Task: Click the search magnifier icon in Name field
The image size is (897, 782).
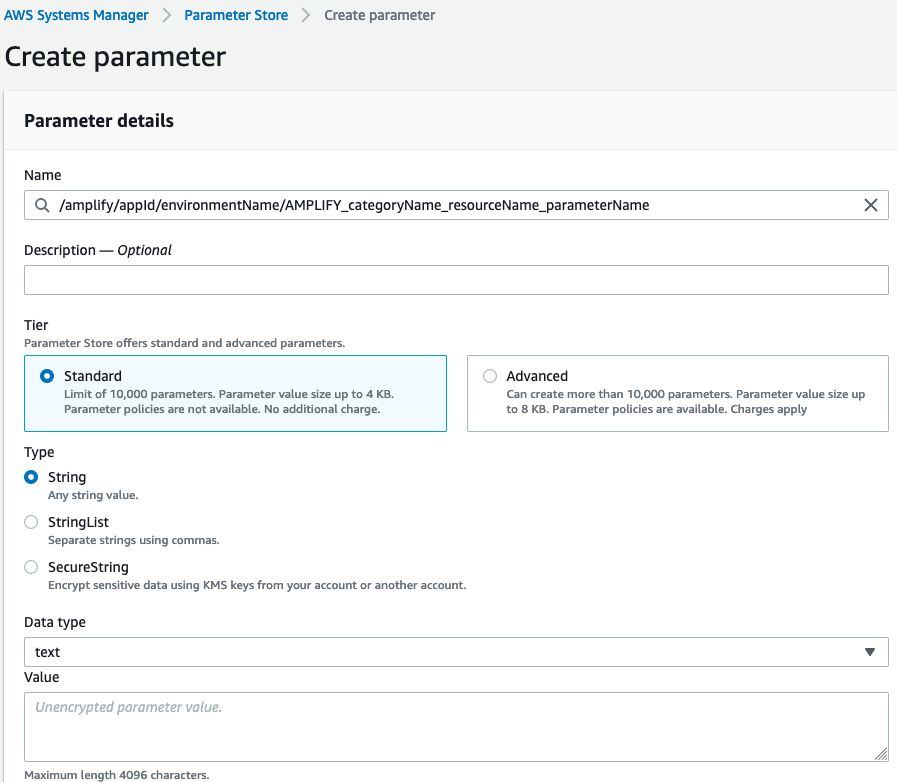Action: click(42, 205)
